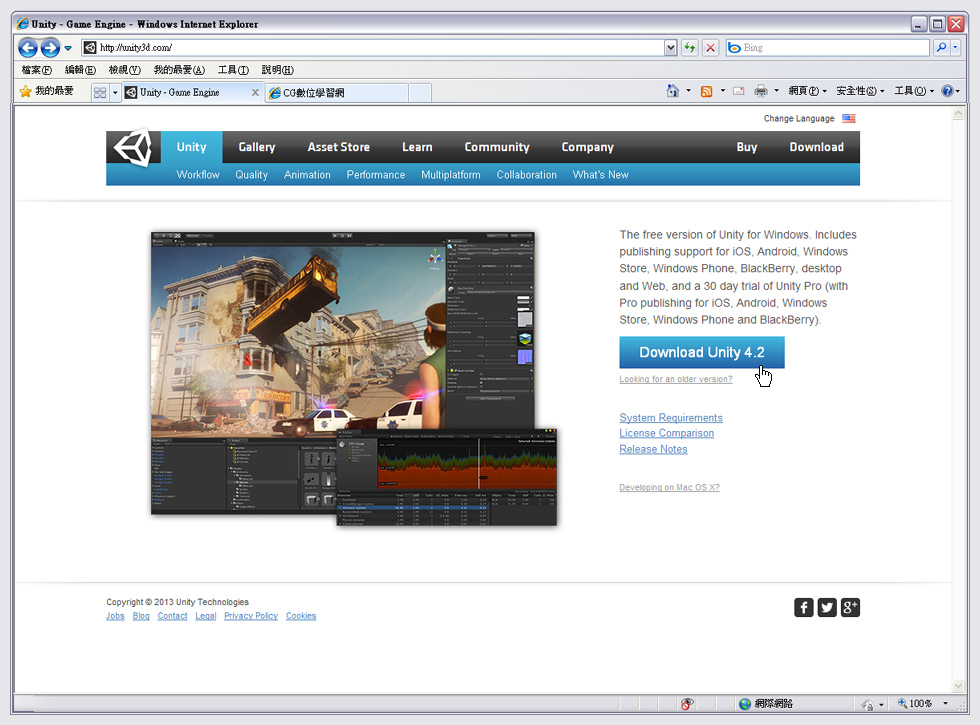Click the page scrollbar down arrow
The image size is (980, 725).
click(x=958, y=686)
